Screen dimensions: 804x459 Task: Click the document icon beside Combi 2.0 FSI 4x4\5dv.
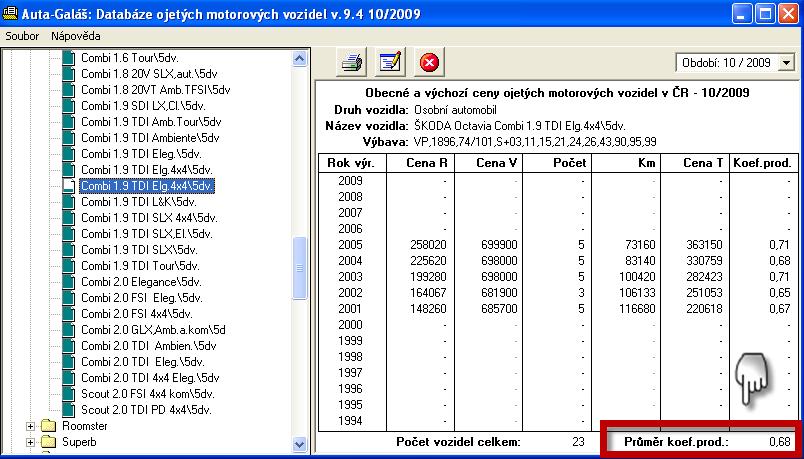click(68, 314)
